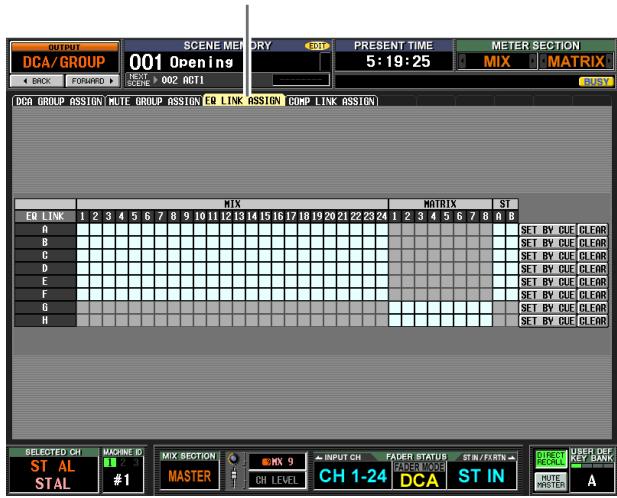Image resolution: width=617 pixels, height=498 pixels.
Task: Open the DCA GROUP ASSIGN tab
Action: (59, 101)
